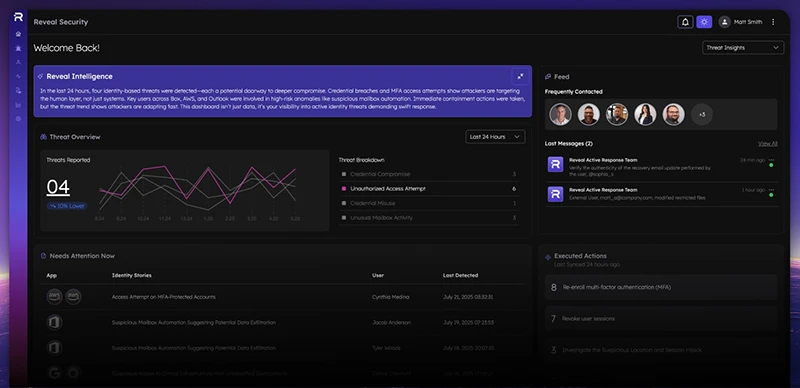Select Unauthorized Access Attempt breakdown row
Screen dimensions: 800x388
point(429,188)
